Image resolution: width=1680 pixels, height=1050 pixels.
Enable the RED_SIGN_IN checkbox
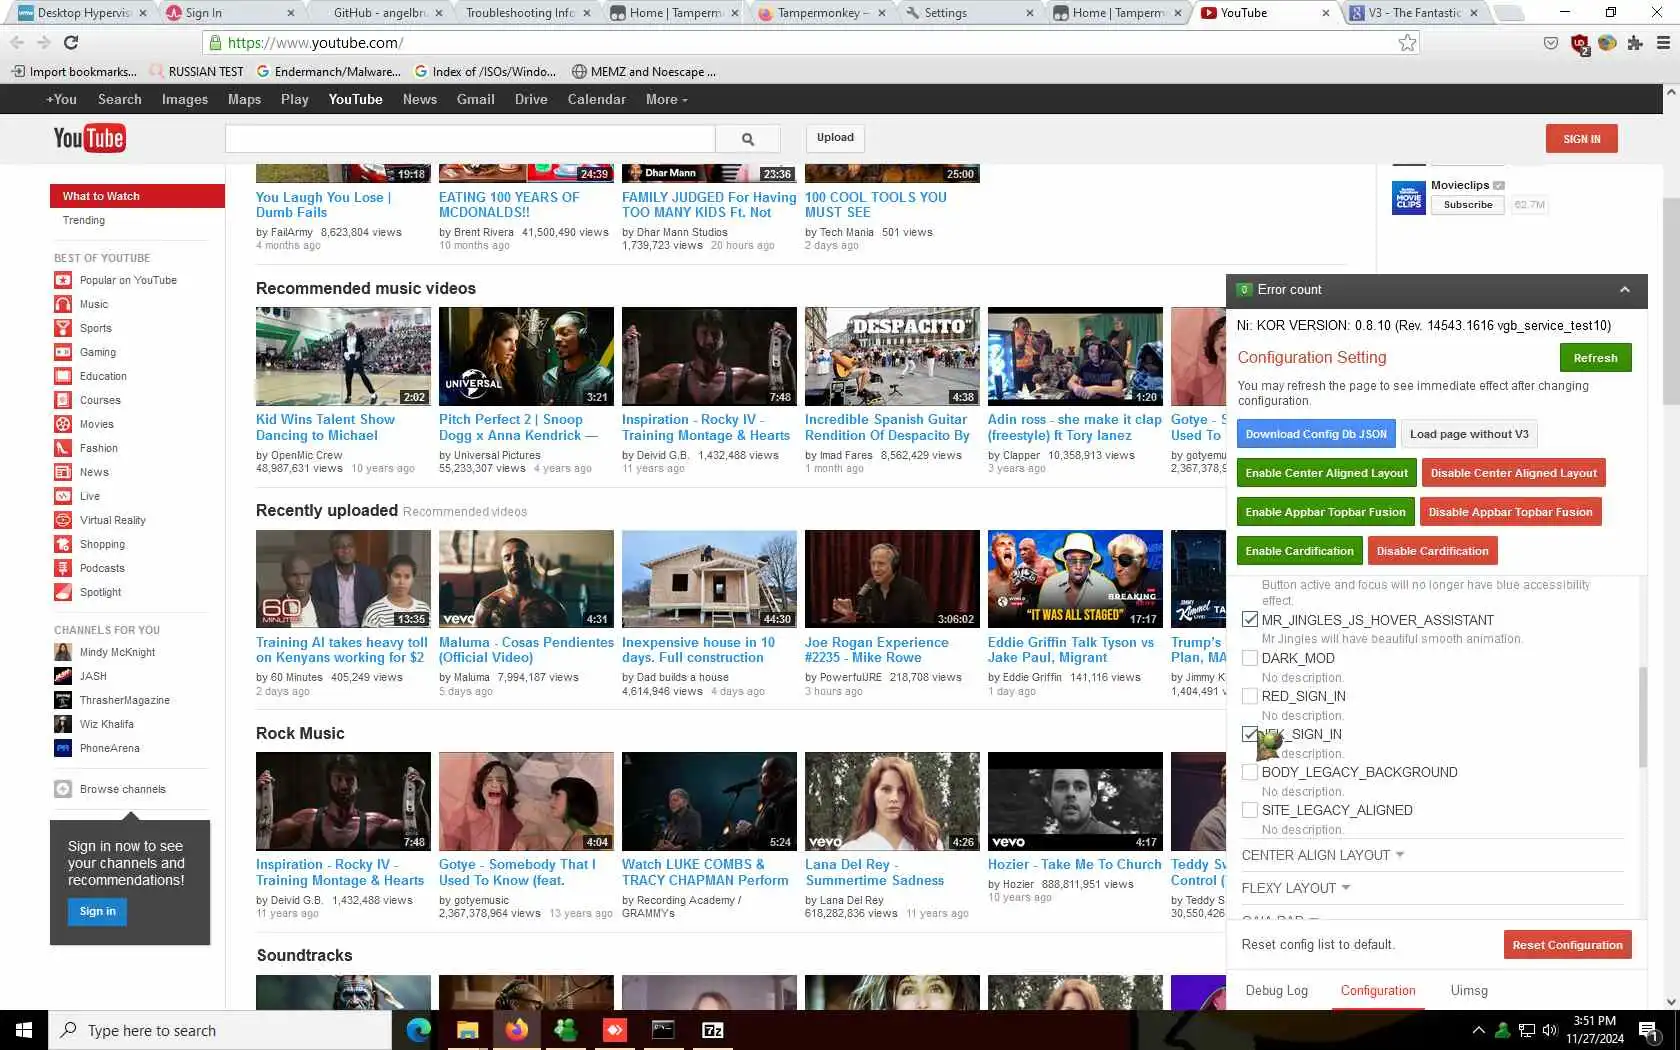coord(1250,696)
